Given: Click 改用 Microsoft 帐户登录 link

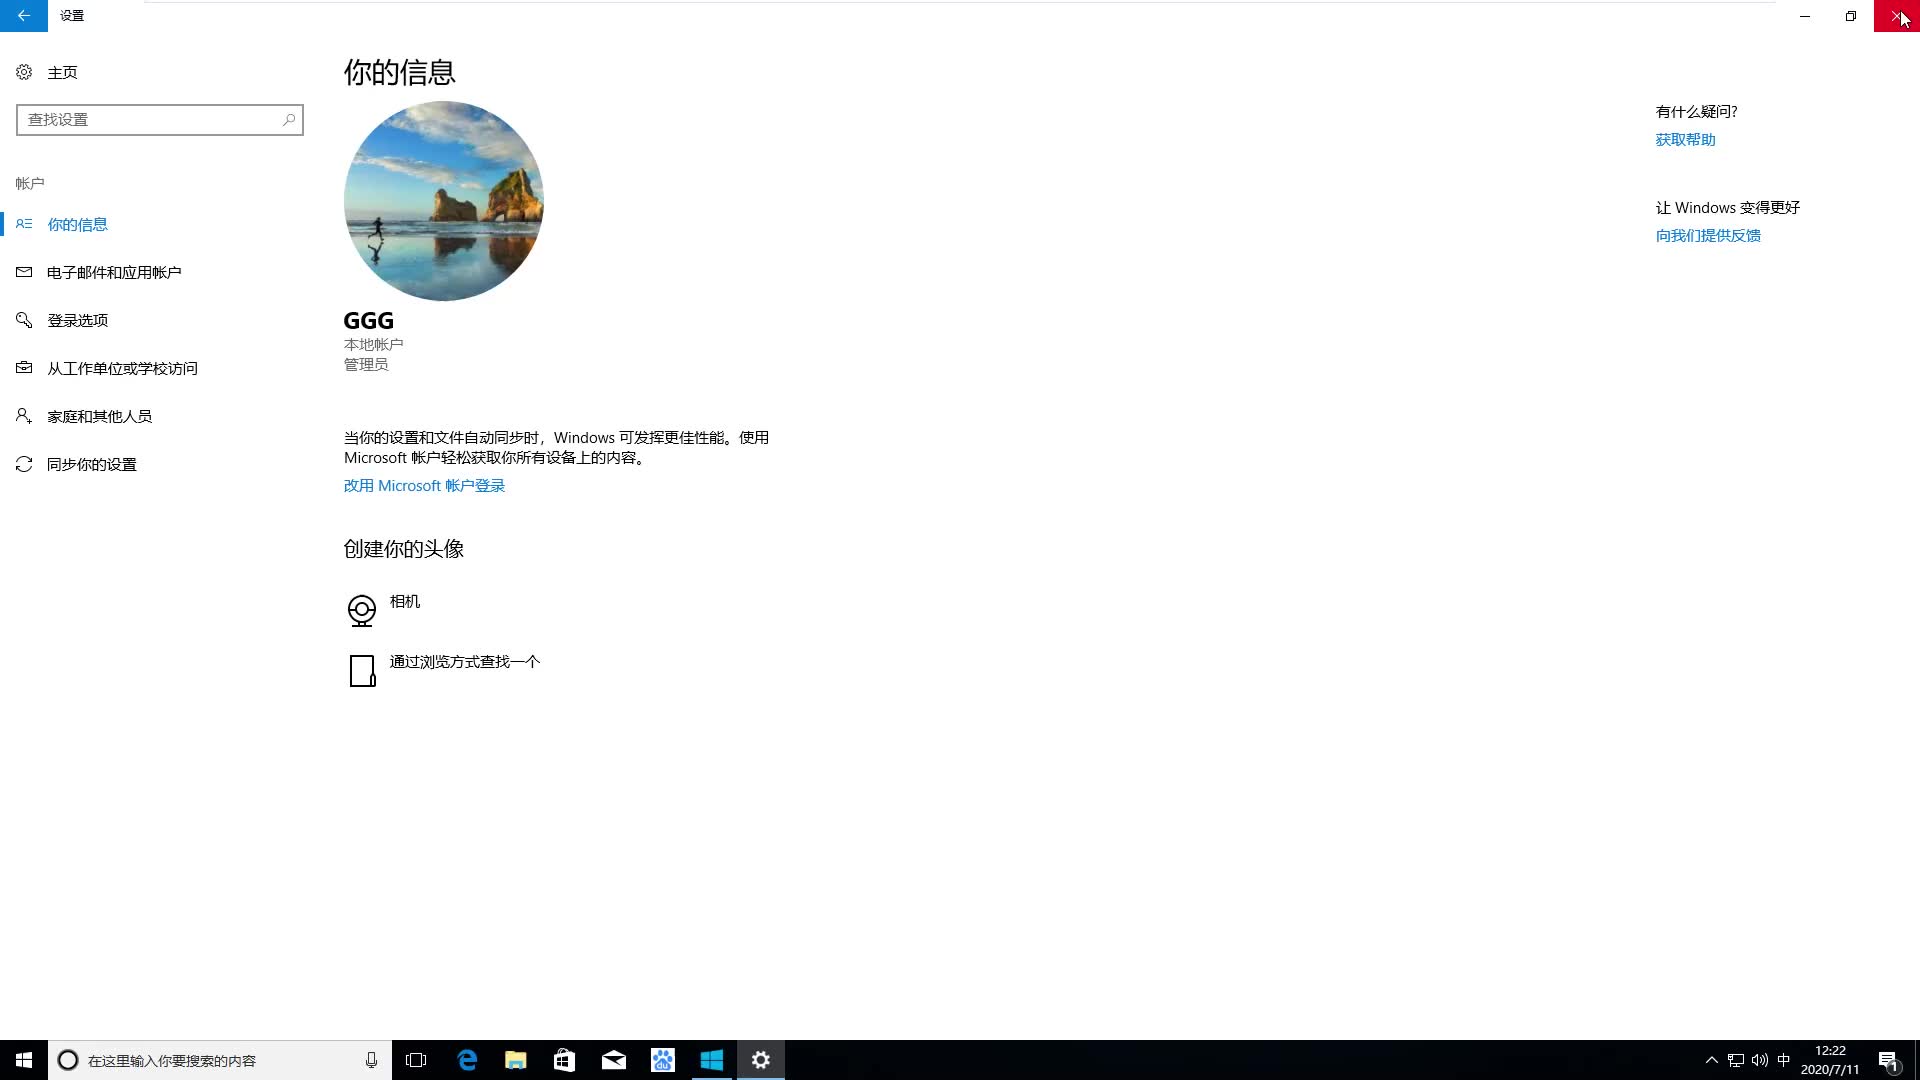Looking at the screenshot, I should point(424,485).
